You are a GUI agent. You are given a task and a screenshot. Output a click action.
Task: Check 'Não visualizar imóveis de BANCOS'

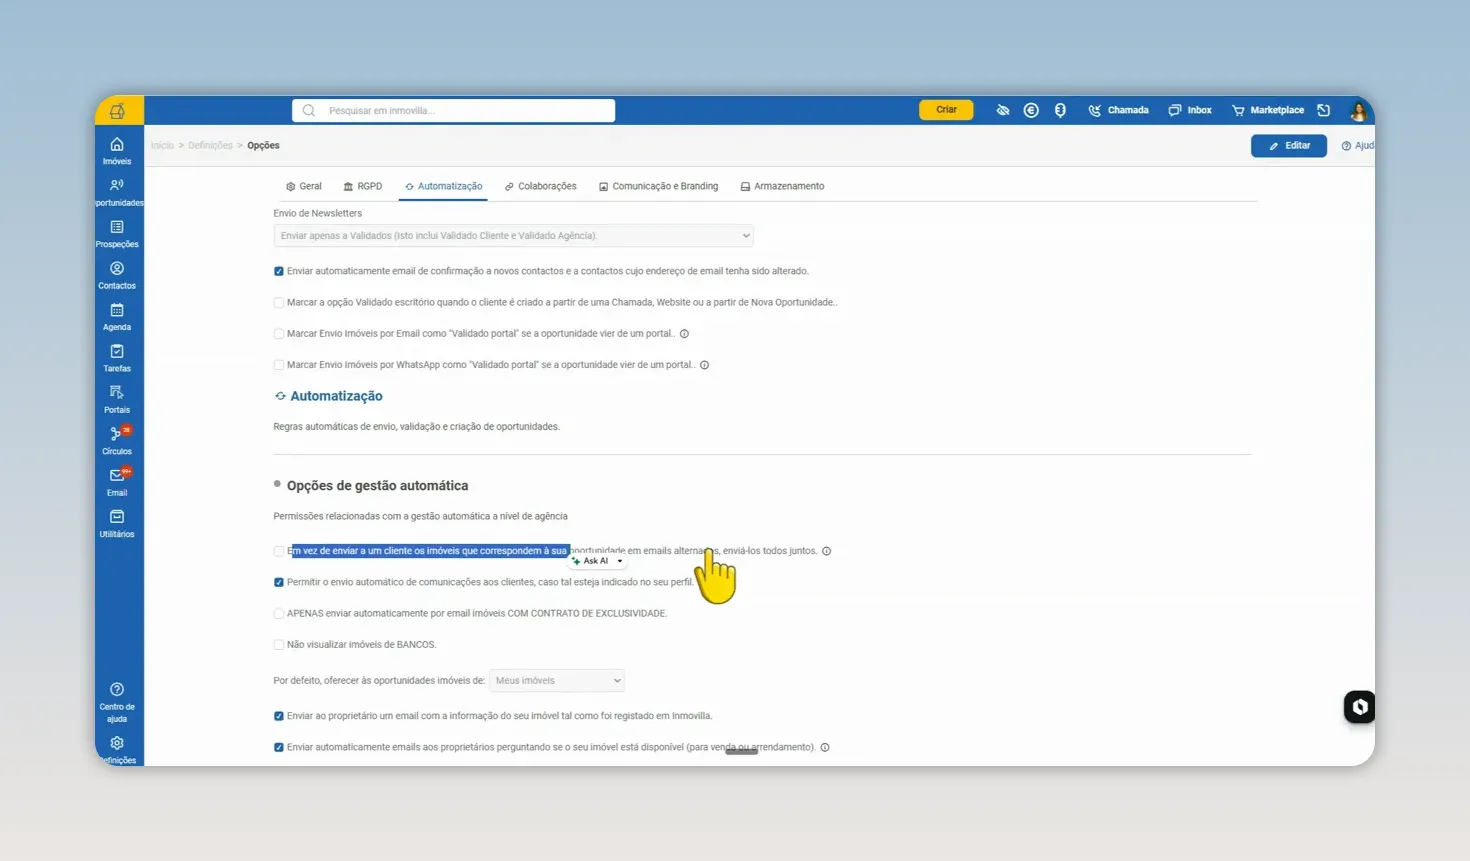pyautogui.click(x=279, y=645)
